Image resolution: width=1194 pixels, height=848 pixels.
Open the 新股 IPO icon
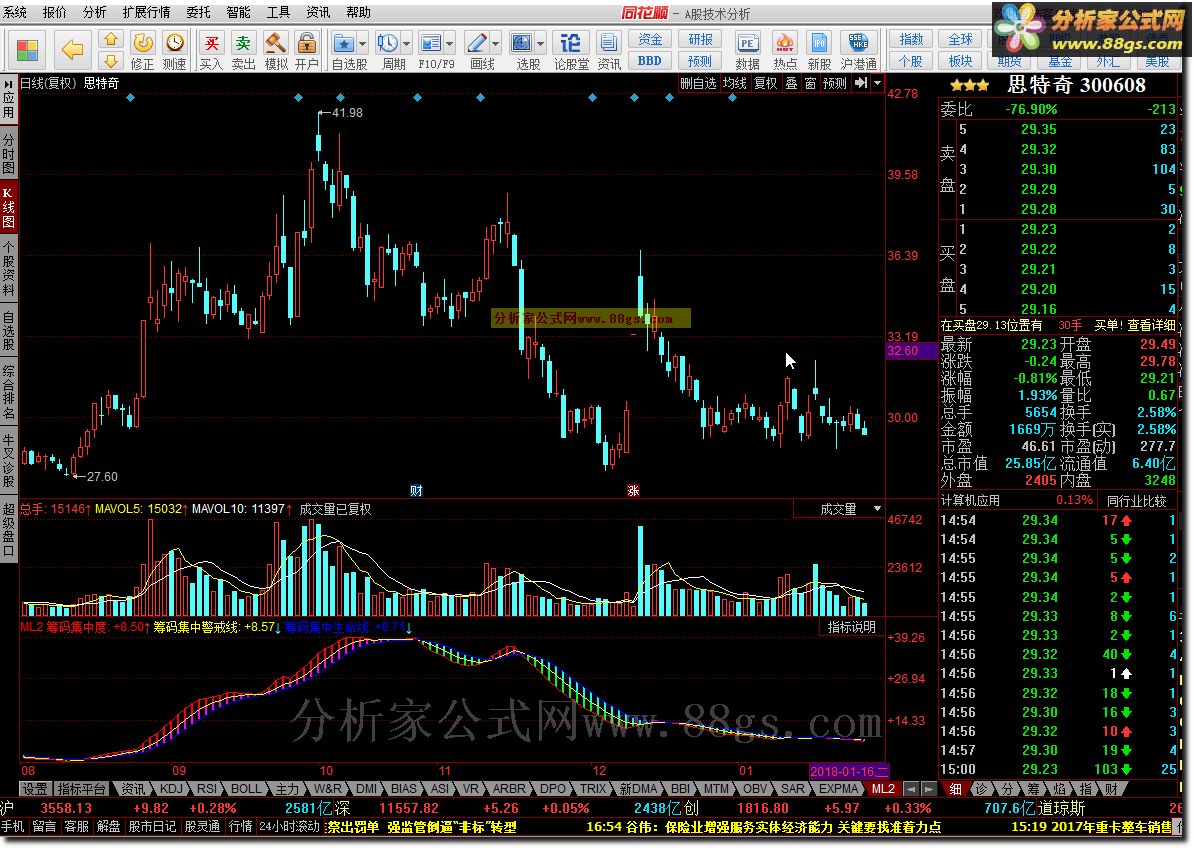[x=819, y=51]
